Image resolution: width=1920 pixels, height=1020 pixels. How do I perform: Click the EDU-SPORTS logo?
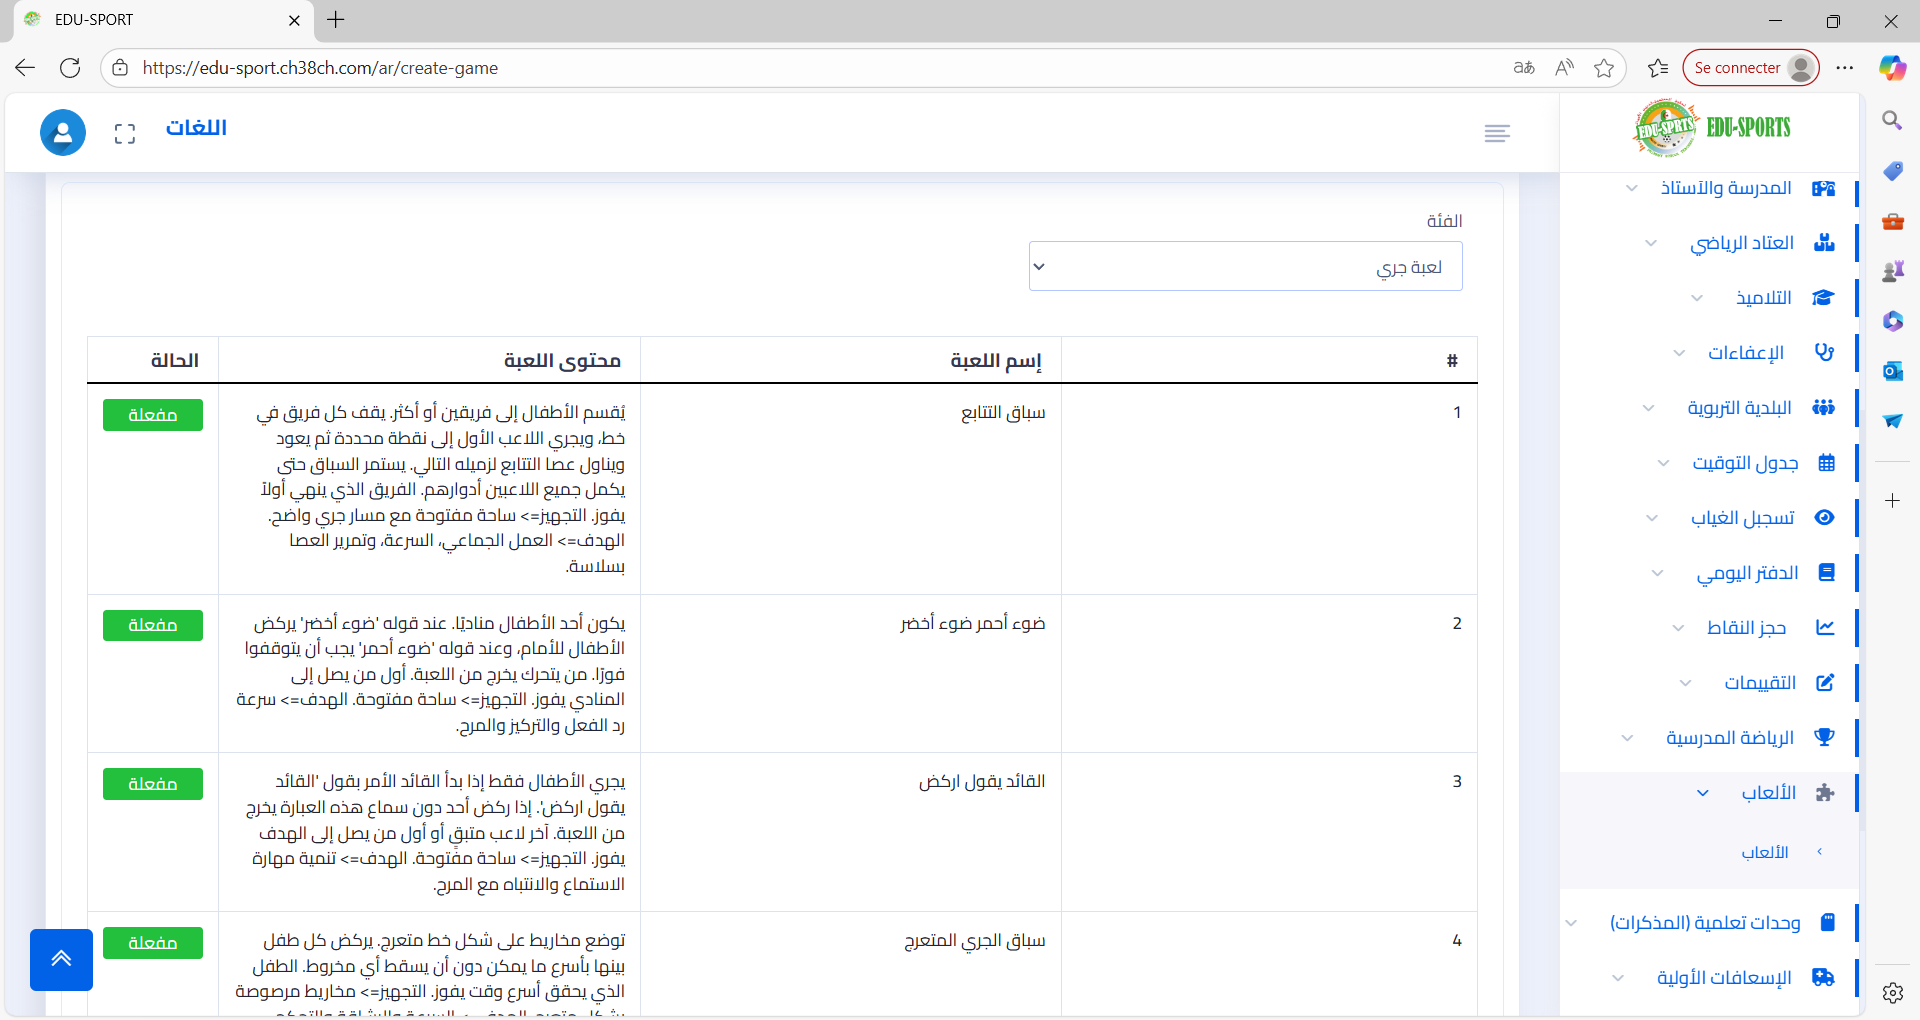click(x=1711, y=128)
